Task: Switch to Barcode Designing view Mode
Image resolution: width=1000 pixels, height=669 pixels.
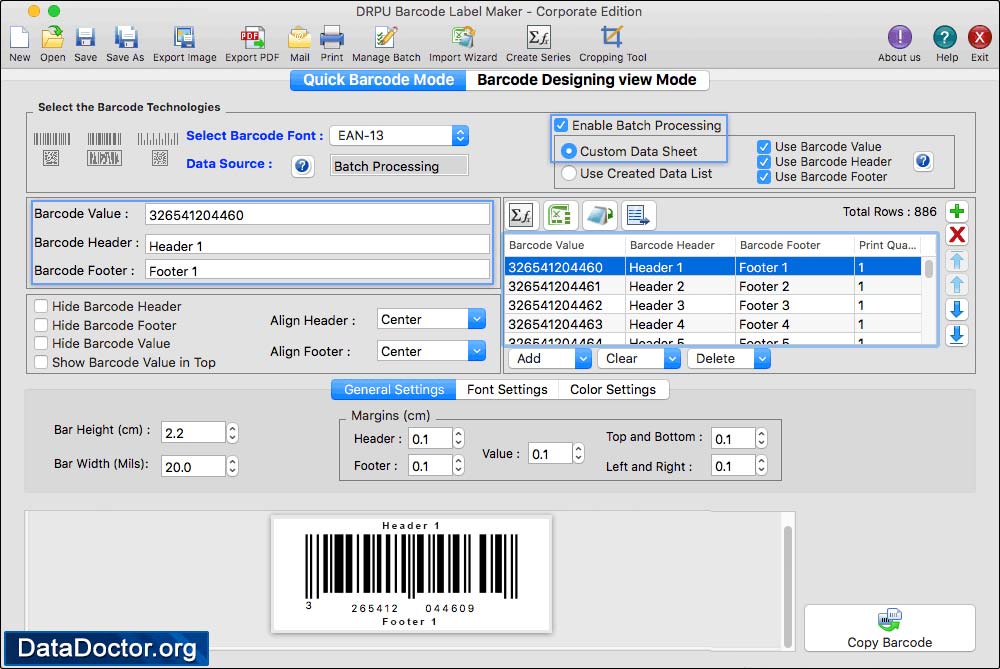Action: [587, 80]
